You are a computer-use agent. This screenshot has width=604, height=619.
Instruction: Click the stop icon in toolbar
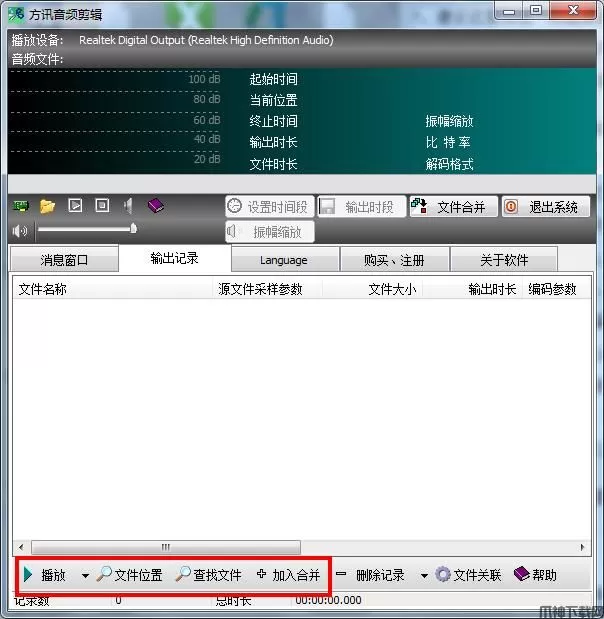pos(102,205)
